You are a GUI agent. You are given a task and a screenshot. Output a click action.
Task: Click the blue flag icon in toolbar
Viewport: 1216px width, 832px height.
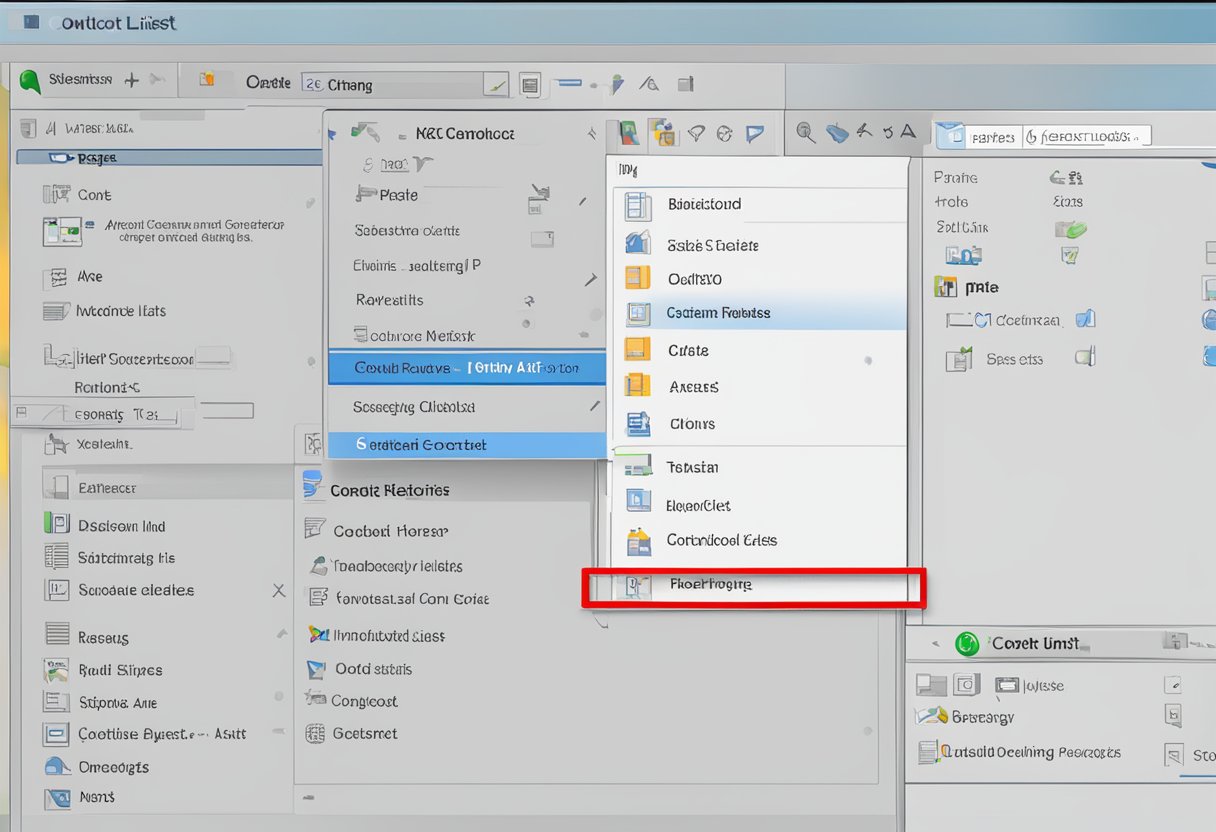click(755, 133)
